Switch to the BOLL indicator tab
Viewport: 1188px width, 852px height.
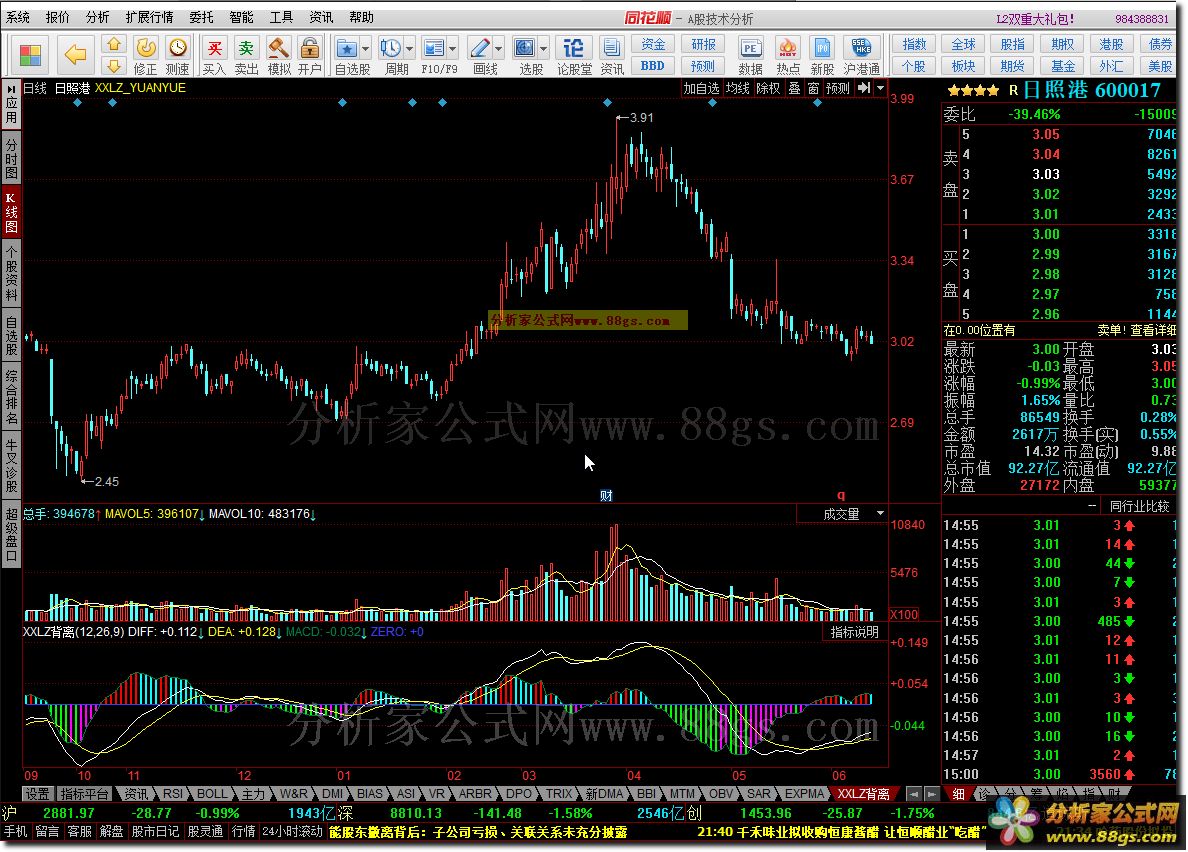coord(212,794)
